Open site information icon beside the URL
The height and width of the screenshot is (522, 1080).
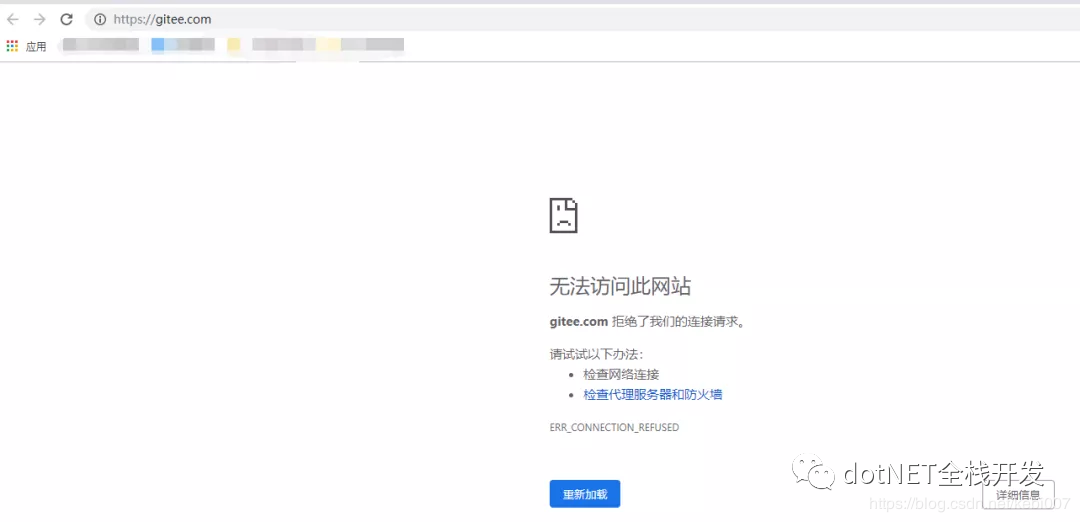point(100,19)
